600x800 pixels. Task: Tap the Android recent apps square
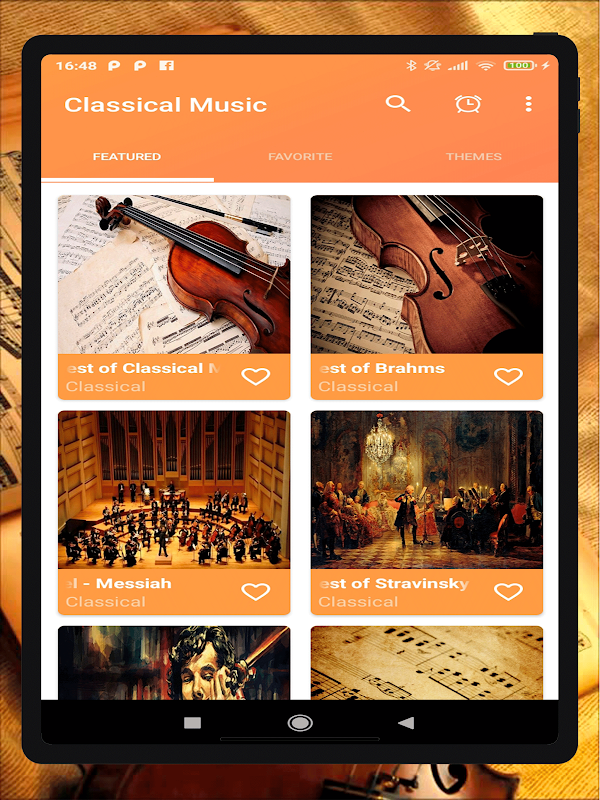(192, 722)
